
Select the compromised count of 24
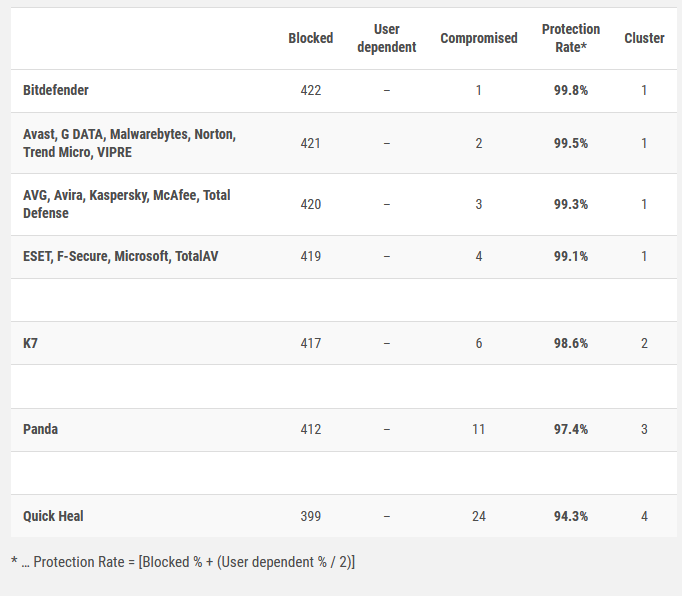point(479,516)
